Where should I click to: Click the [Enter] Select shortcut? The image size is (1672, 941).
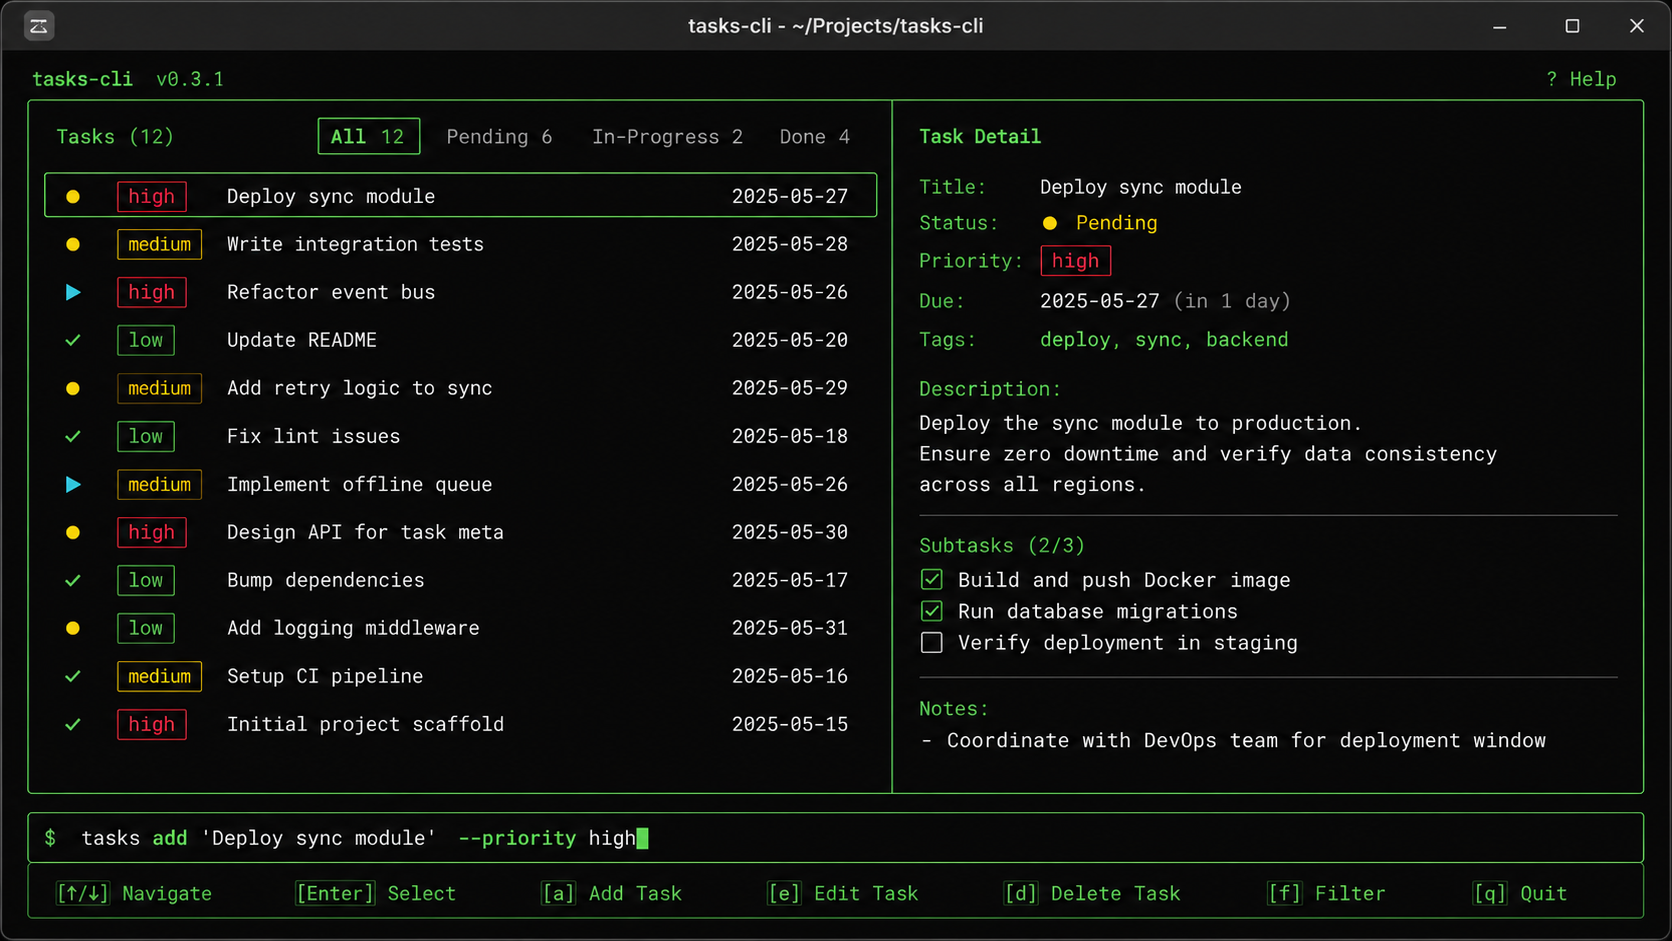[375, 894]
